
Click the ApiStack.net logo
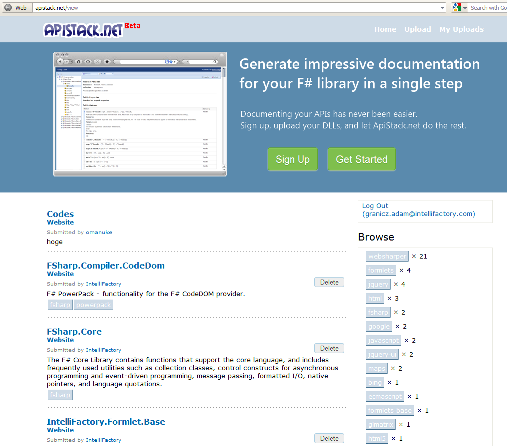pos(83,30)
